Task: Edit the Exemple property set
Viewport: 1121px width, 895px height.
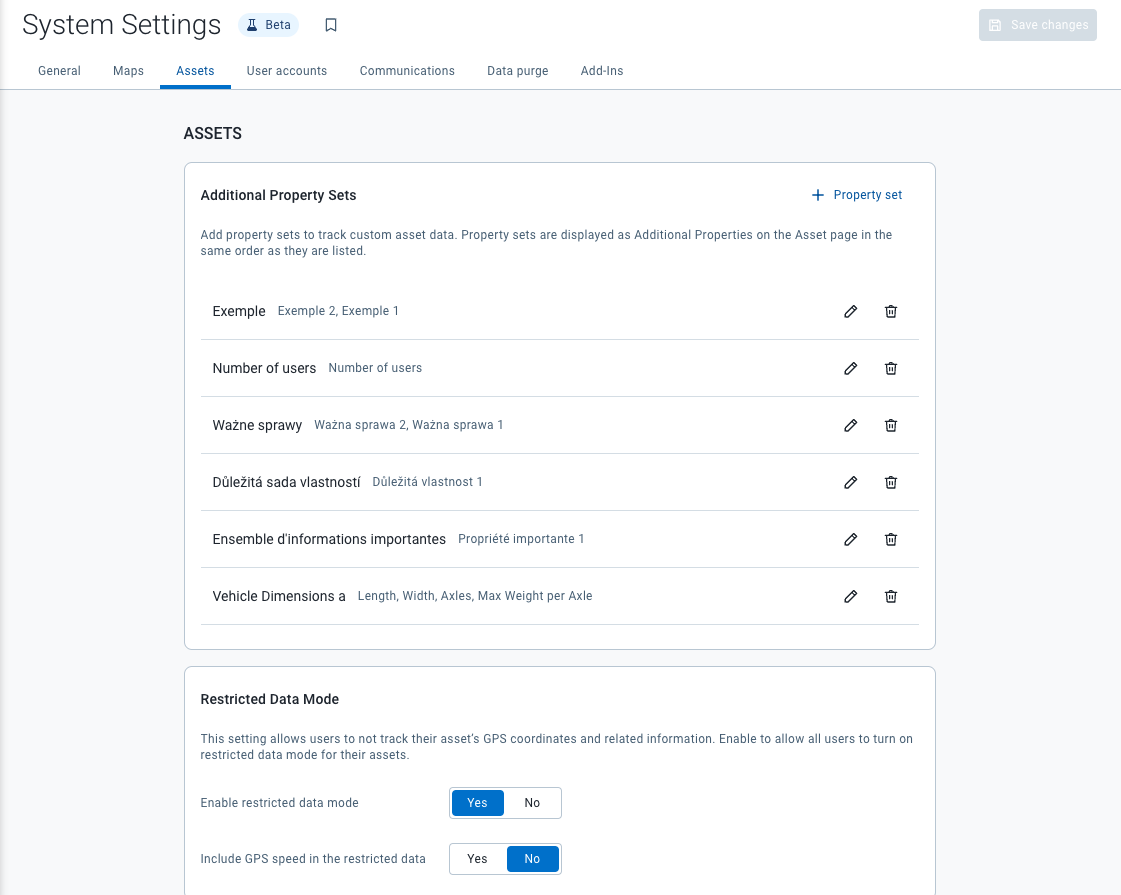Action: click(850, 311)
